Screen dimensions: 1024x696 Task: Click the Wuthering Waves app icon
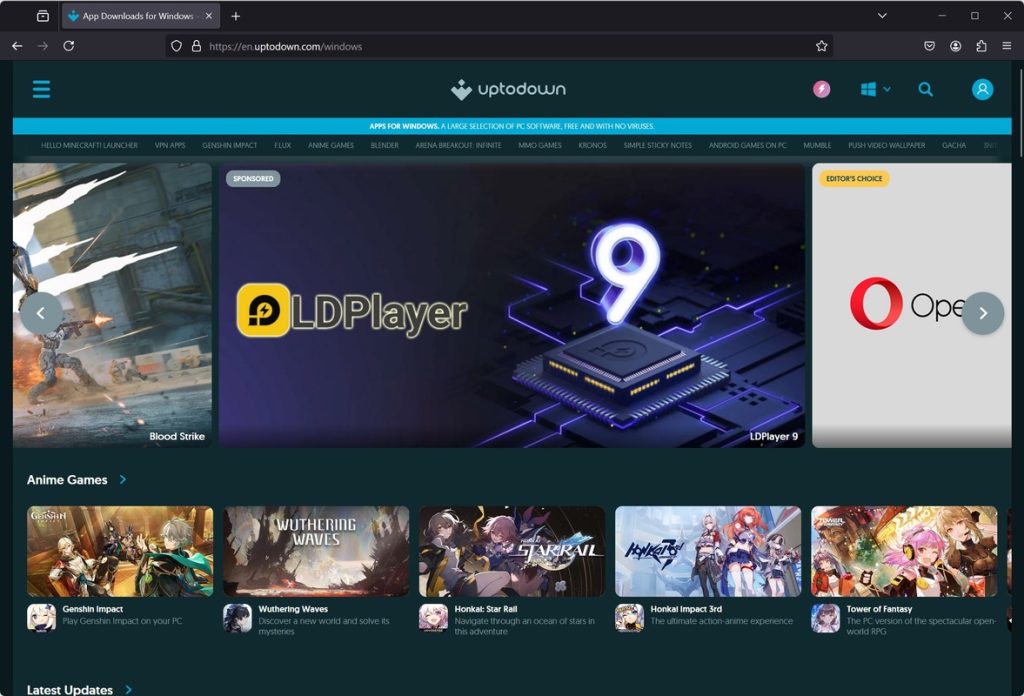(x=238, y=618)
